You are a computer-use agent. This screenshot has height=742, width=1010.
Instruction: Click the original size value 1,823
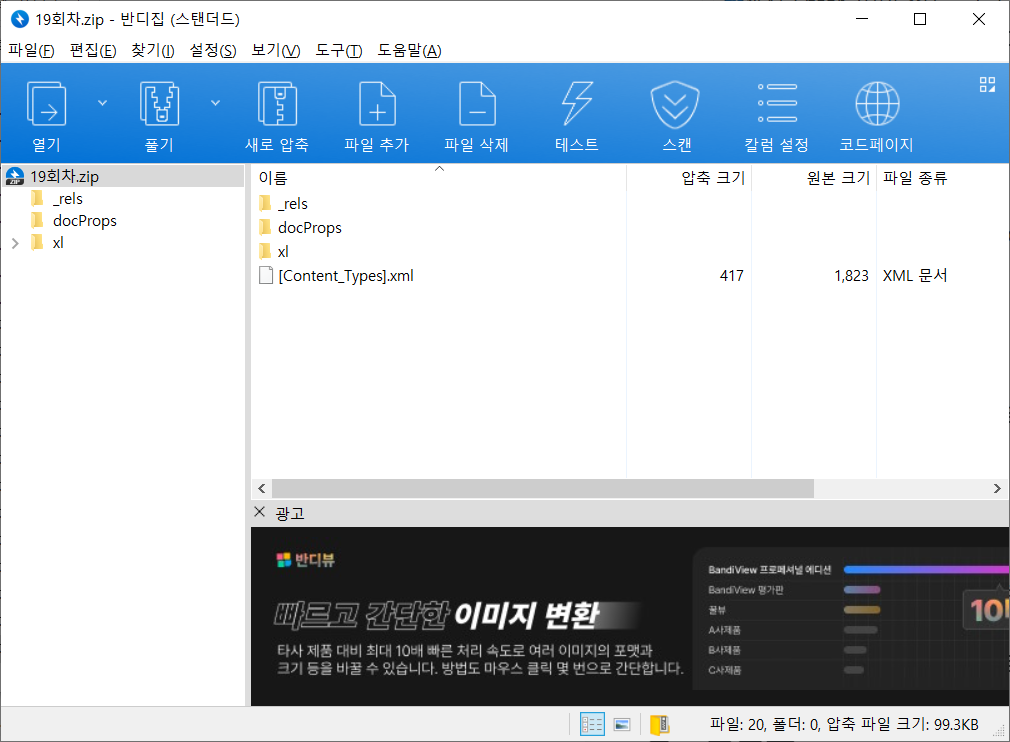coord(852,276)
